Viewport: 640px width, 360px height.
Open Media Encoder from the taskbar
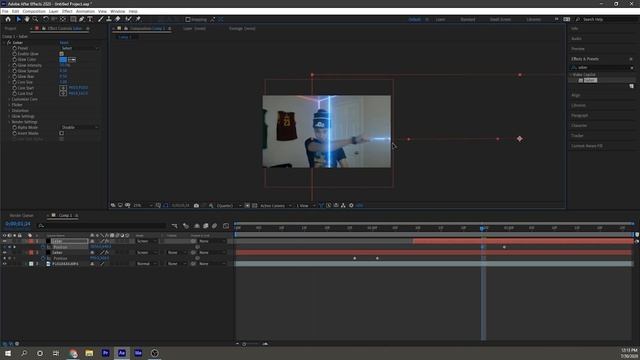tap(138, 353)
